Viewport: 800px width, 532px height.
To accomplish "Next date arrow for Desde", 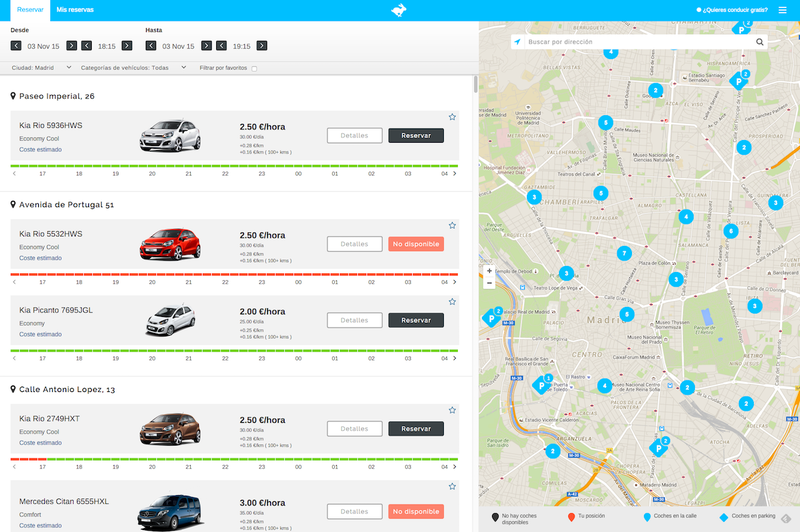I will click(71, 46).
